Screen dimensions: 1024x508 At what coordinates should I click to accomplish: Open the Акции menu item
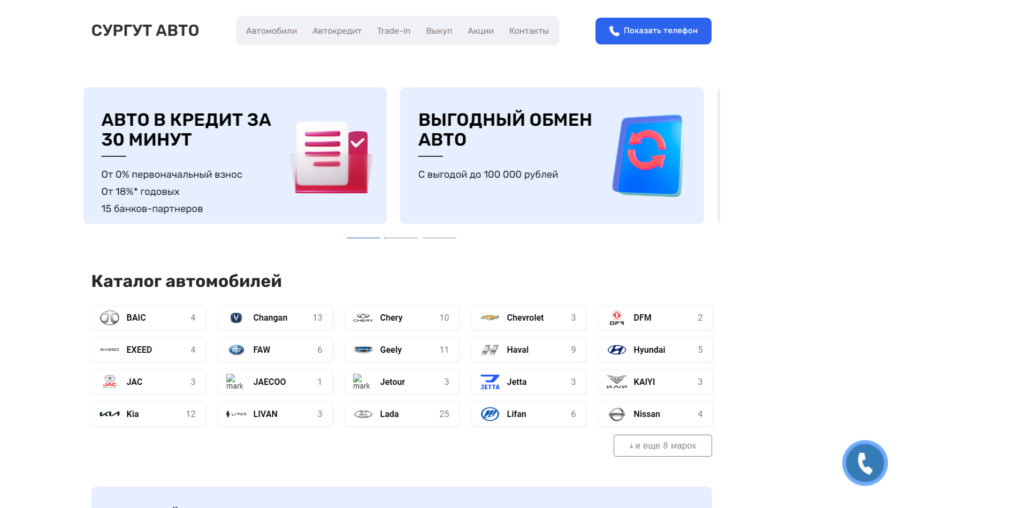click(481, 31)
